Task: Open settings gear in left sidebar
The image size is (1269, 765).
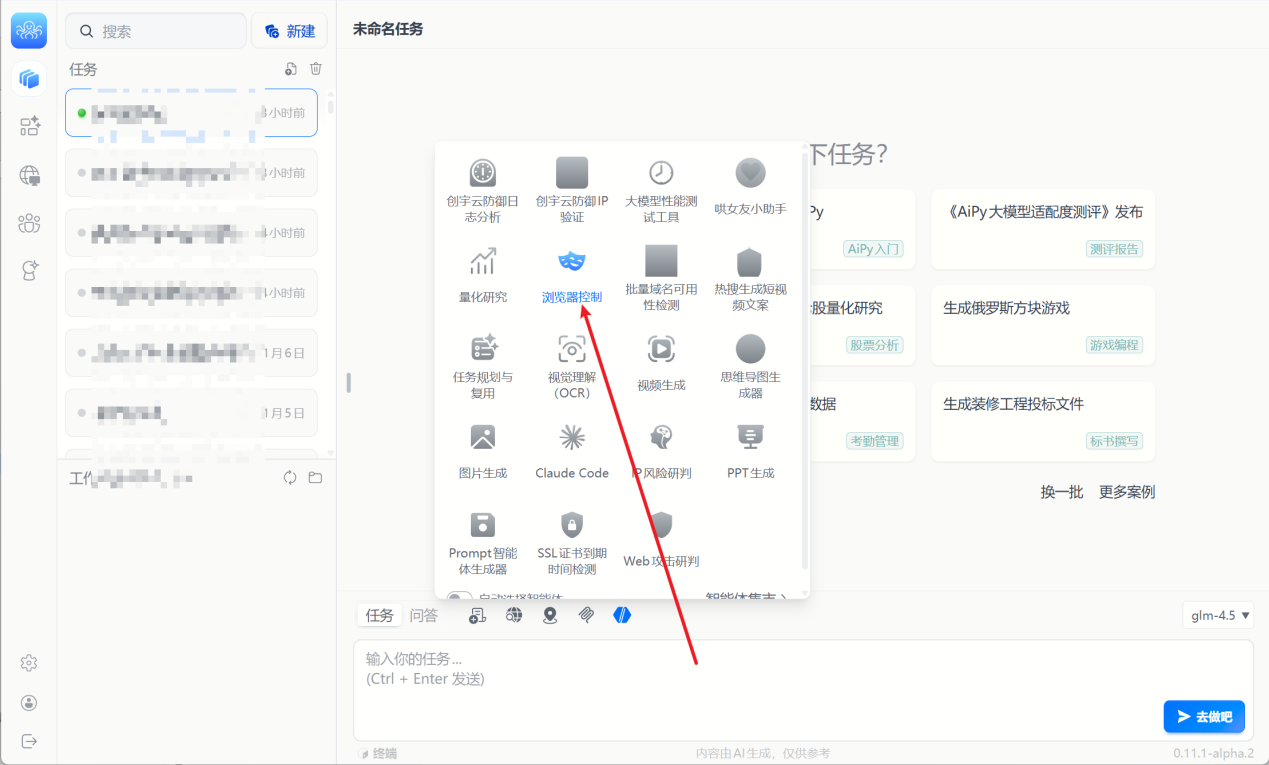Action: pyautogui.click(x=29, y=663)
